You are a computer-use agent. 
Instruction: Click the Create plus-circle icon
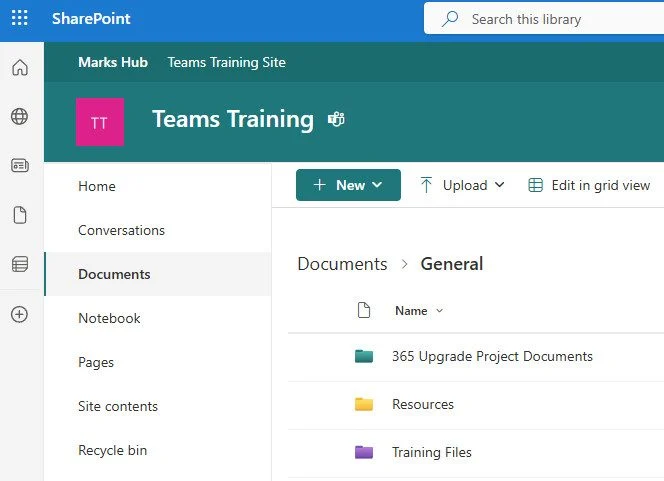point(19,315)
